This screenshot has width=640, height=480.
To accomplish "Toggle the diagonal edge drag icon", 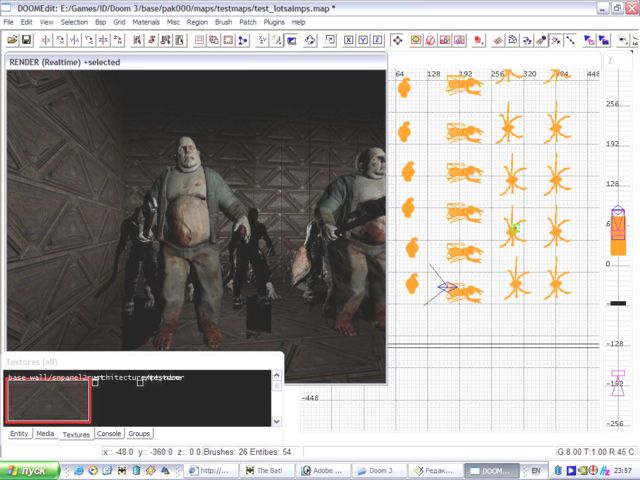I will (570, 40).
